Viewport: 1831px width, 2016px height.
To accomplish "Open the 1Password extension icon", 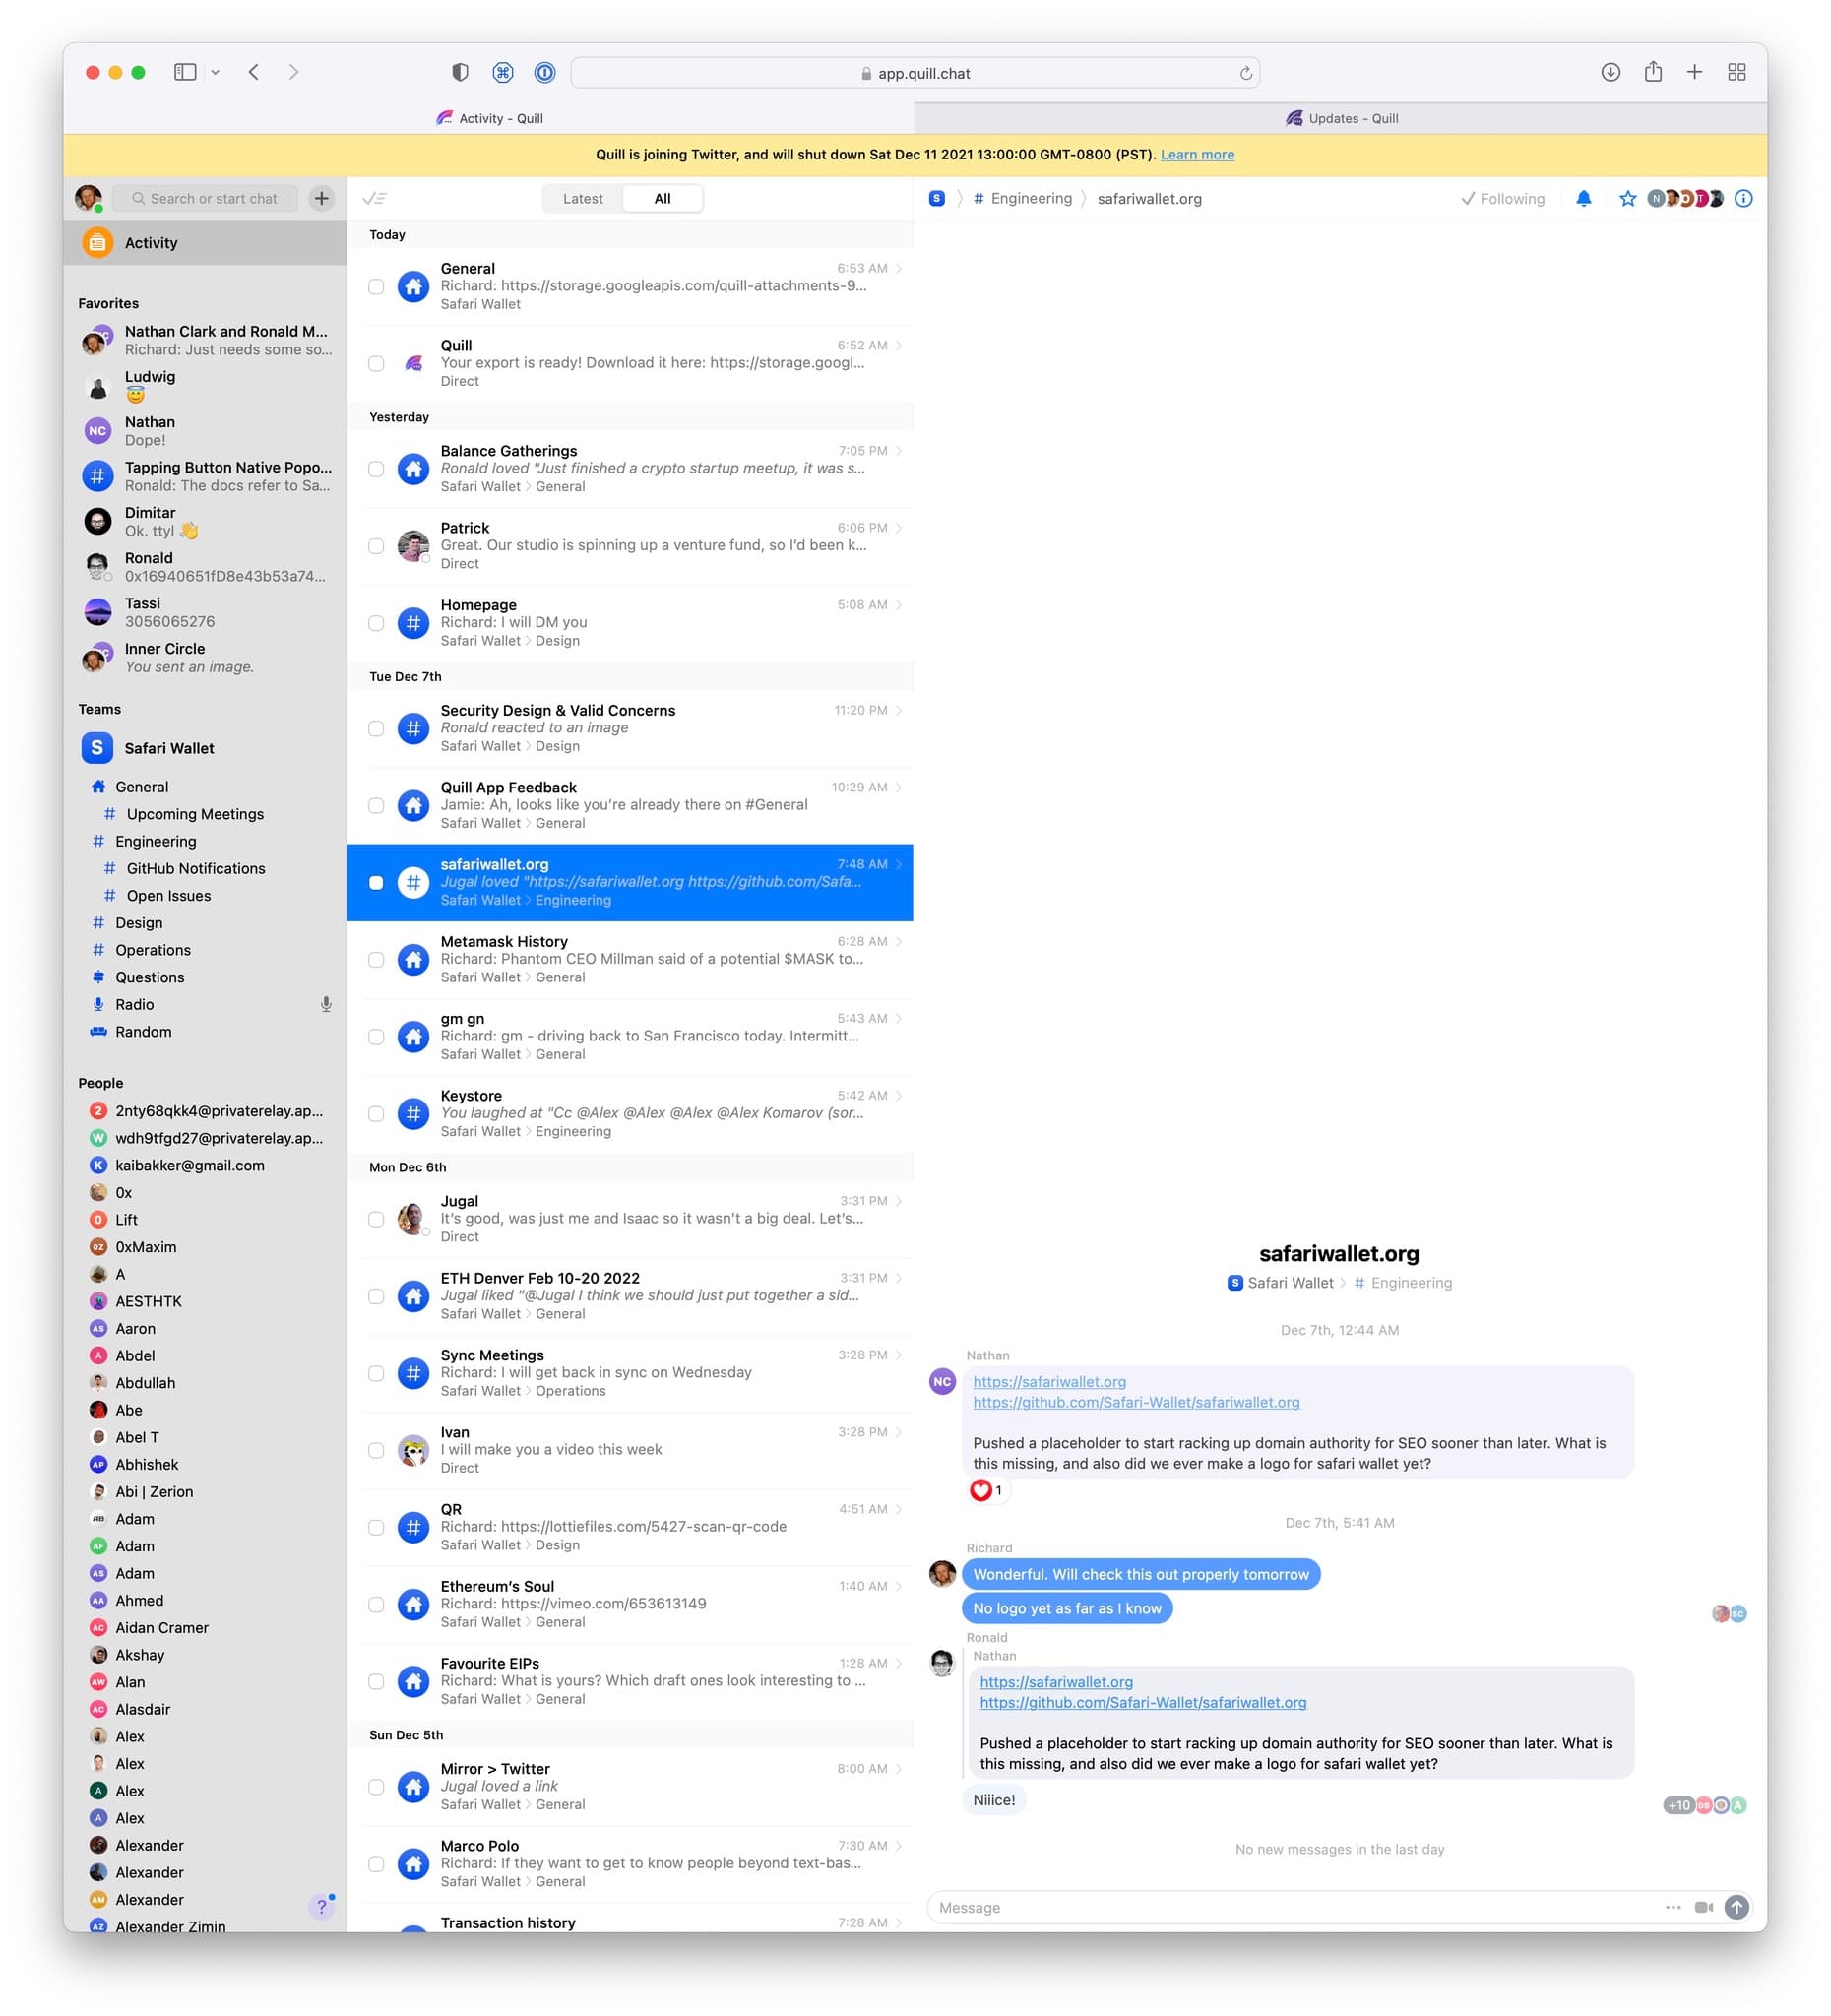I will pos(545,72).
